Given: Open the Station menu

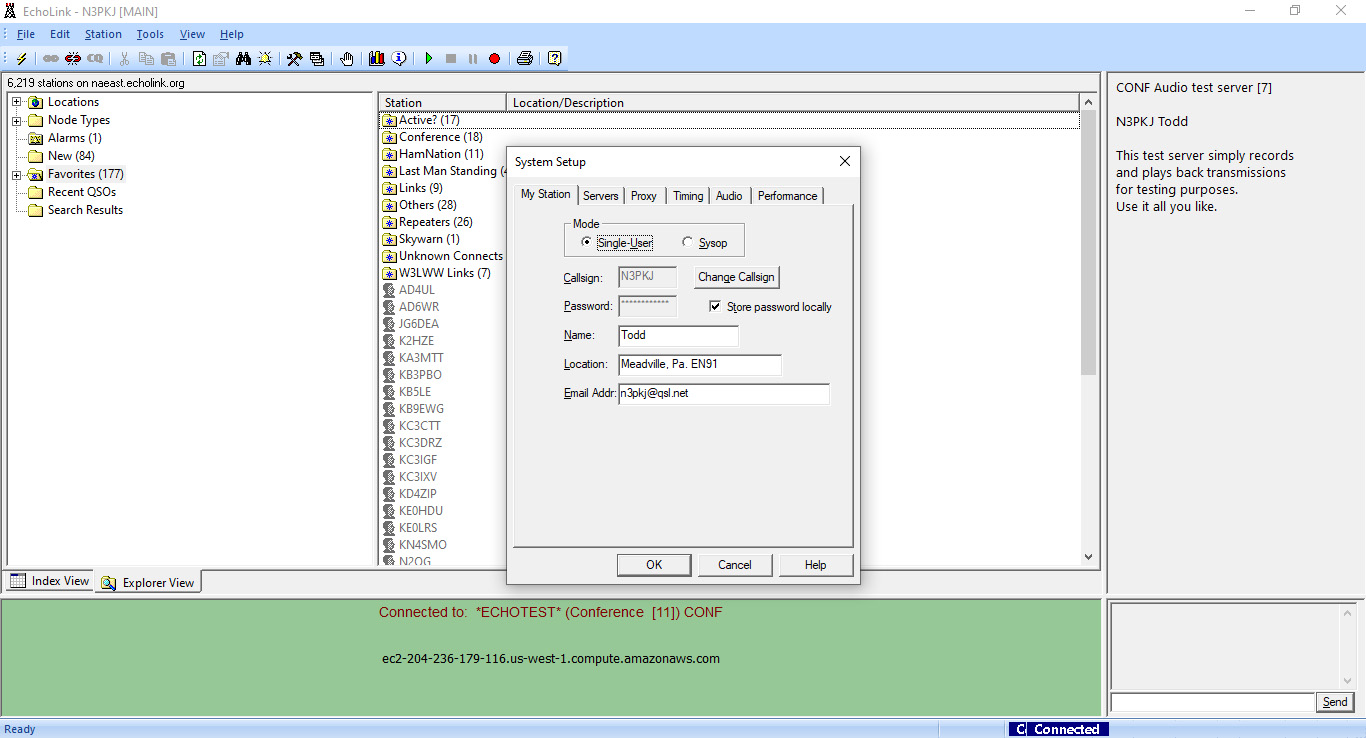Looking at the screenshot, I should click(x=103, y=34).
